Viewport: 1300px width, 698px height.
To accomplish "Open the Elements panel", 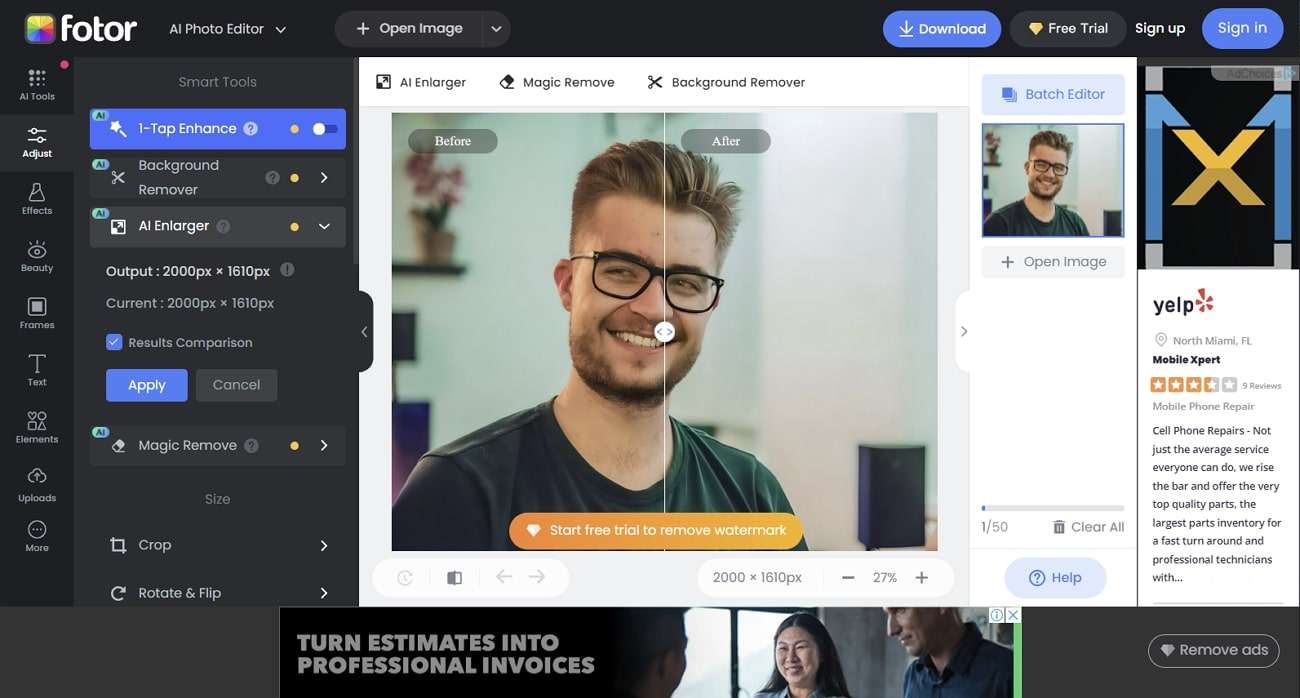I will point(37,426).
